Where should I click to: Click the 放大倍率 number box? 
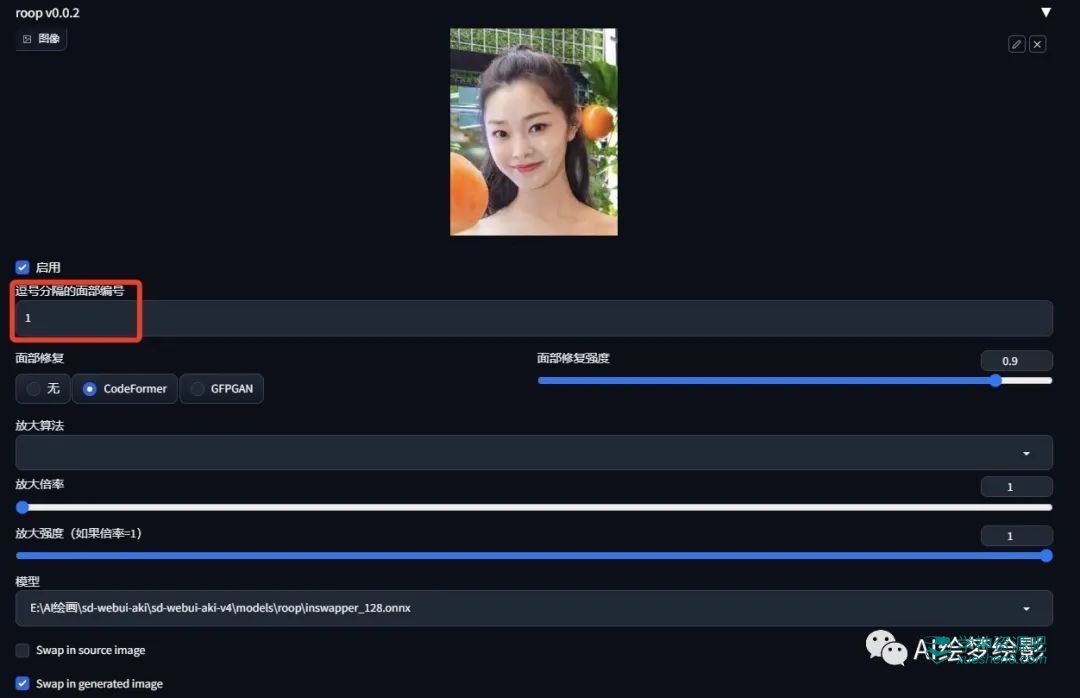(x=1016, y=487)
